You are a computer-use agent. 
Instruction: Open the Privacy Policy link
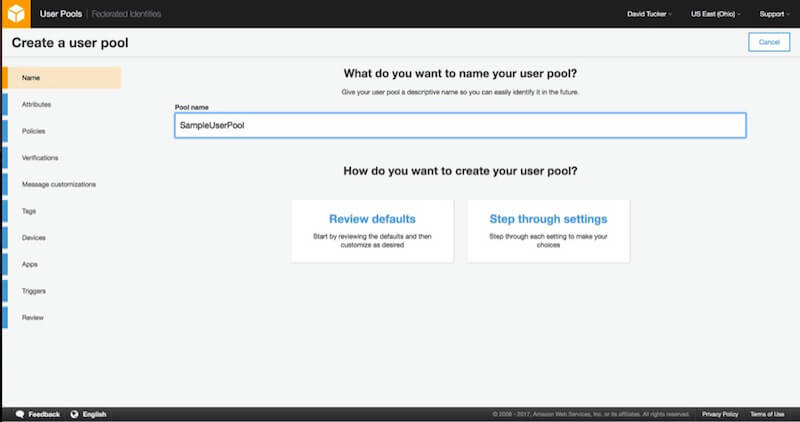coord(720,414)
